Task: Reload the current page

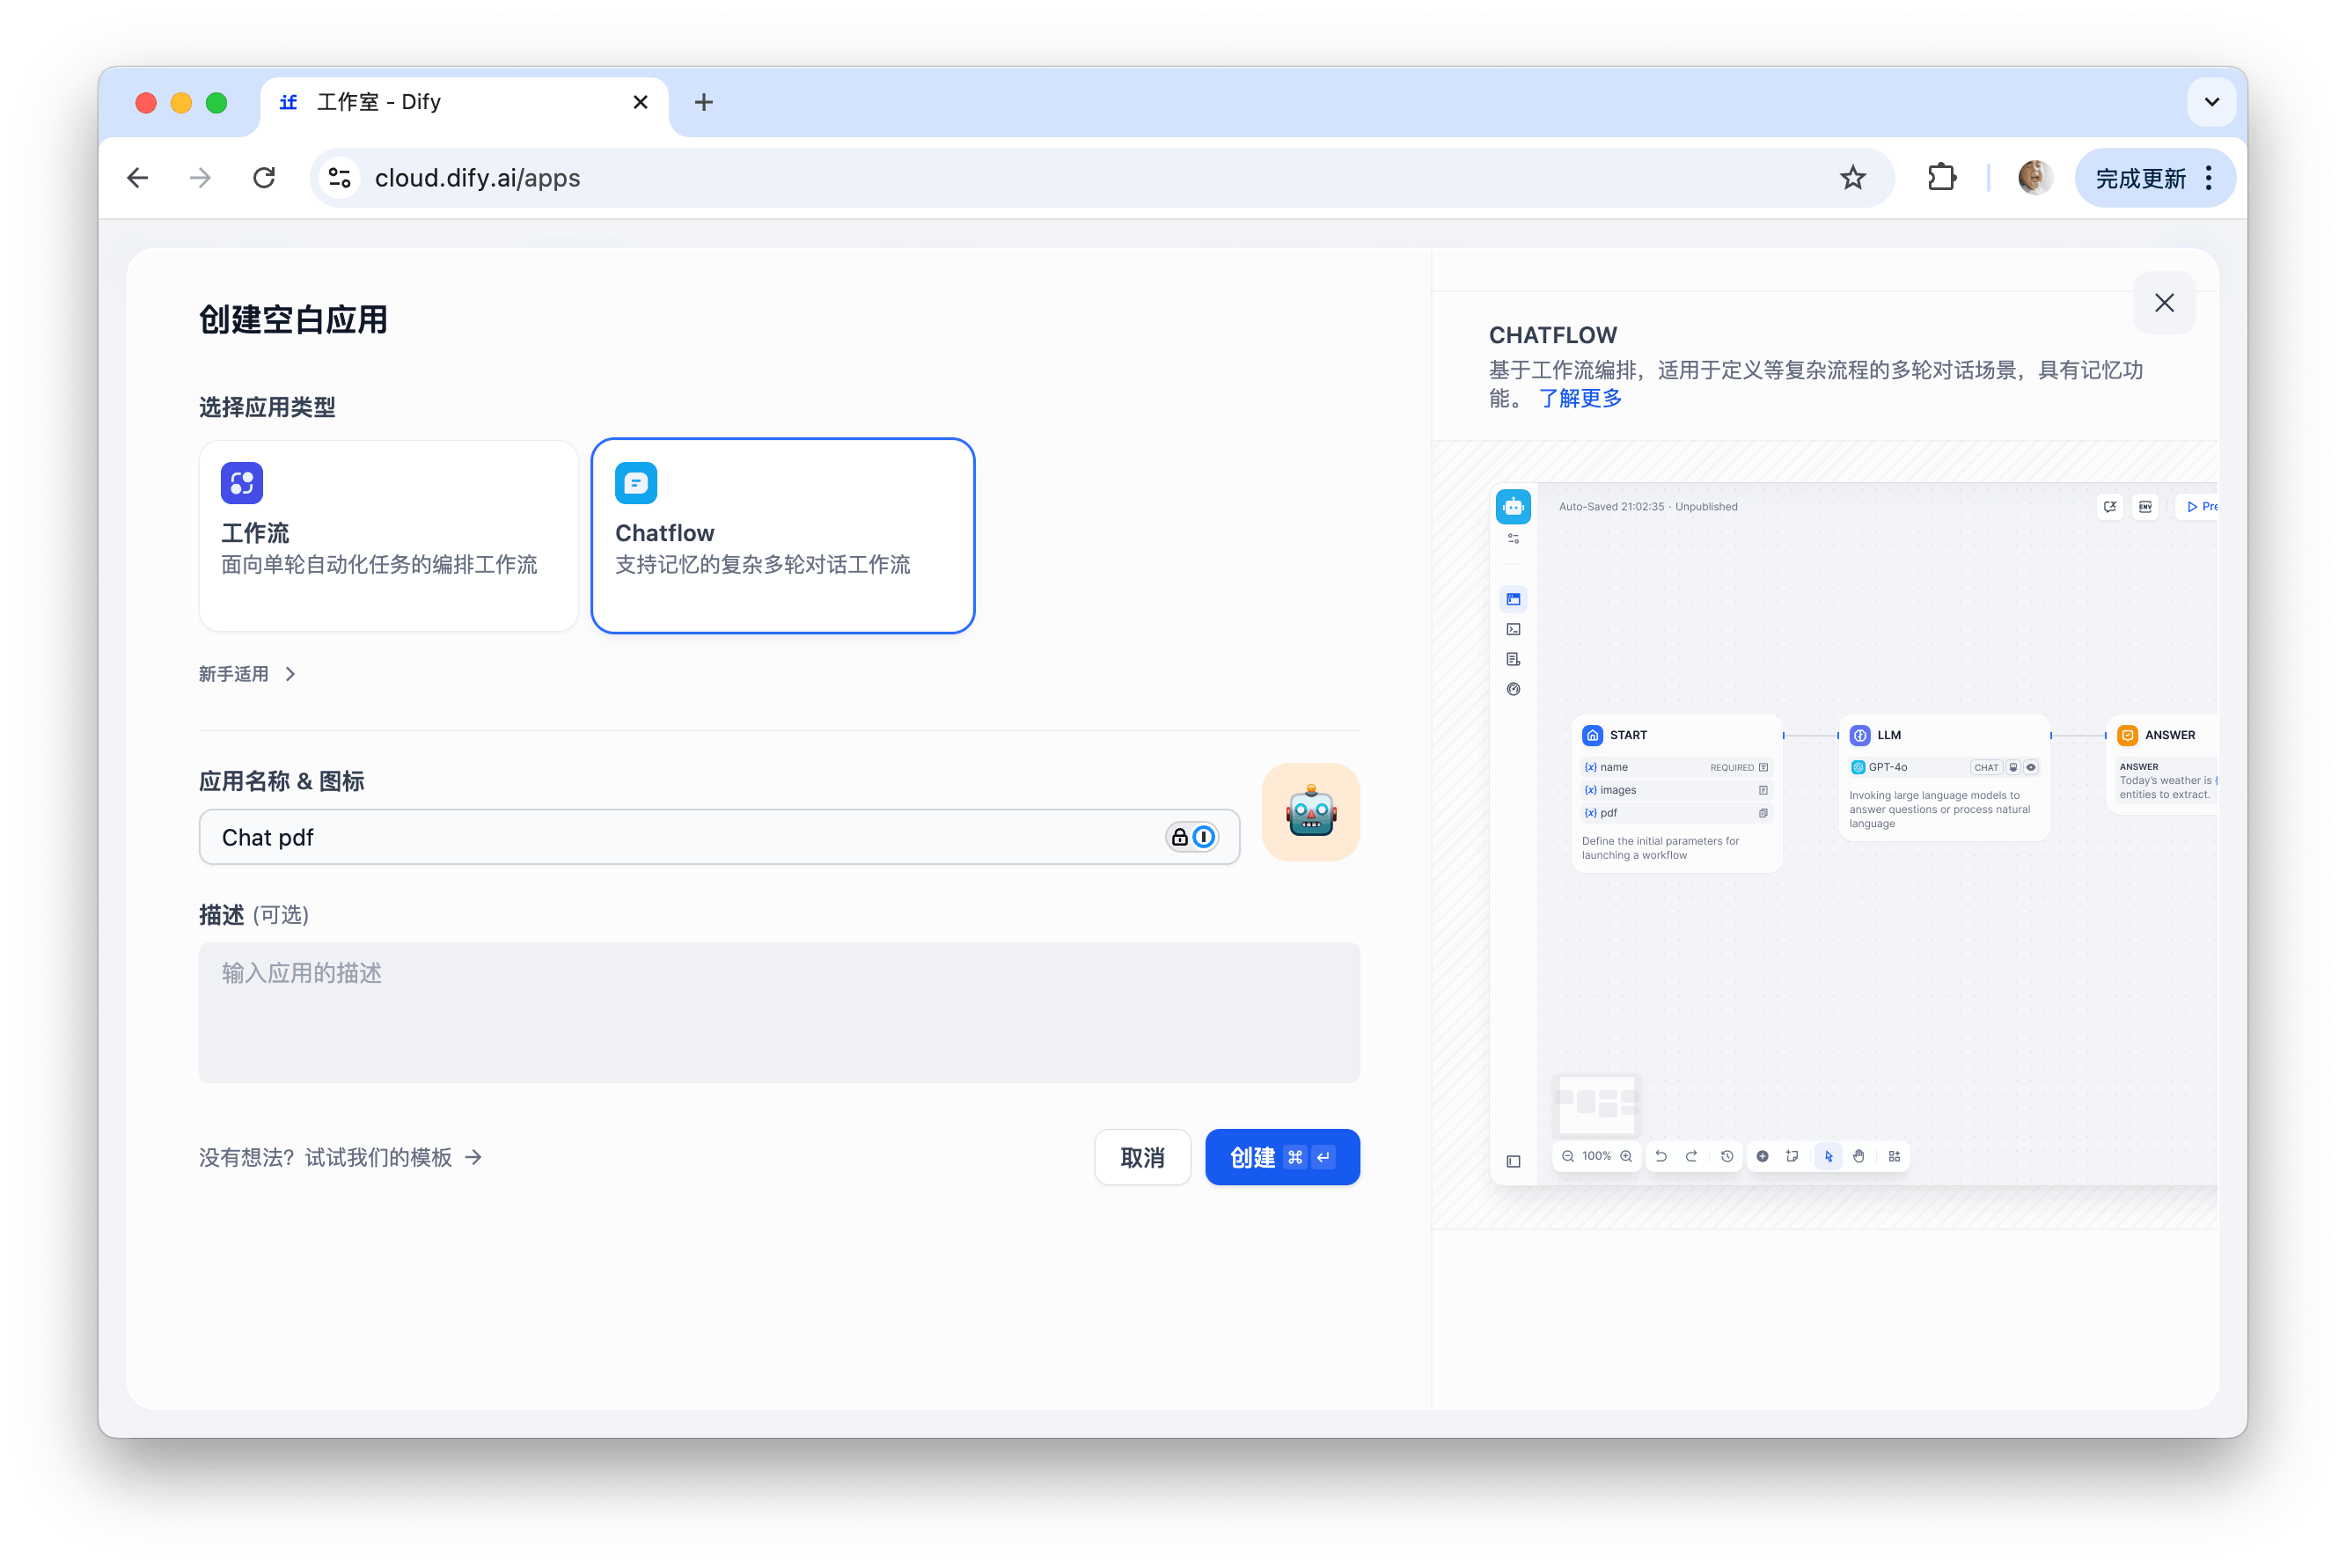Action: [x=264, y=178]
